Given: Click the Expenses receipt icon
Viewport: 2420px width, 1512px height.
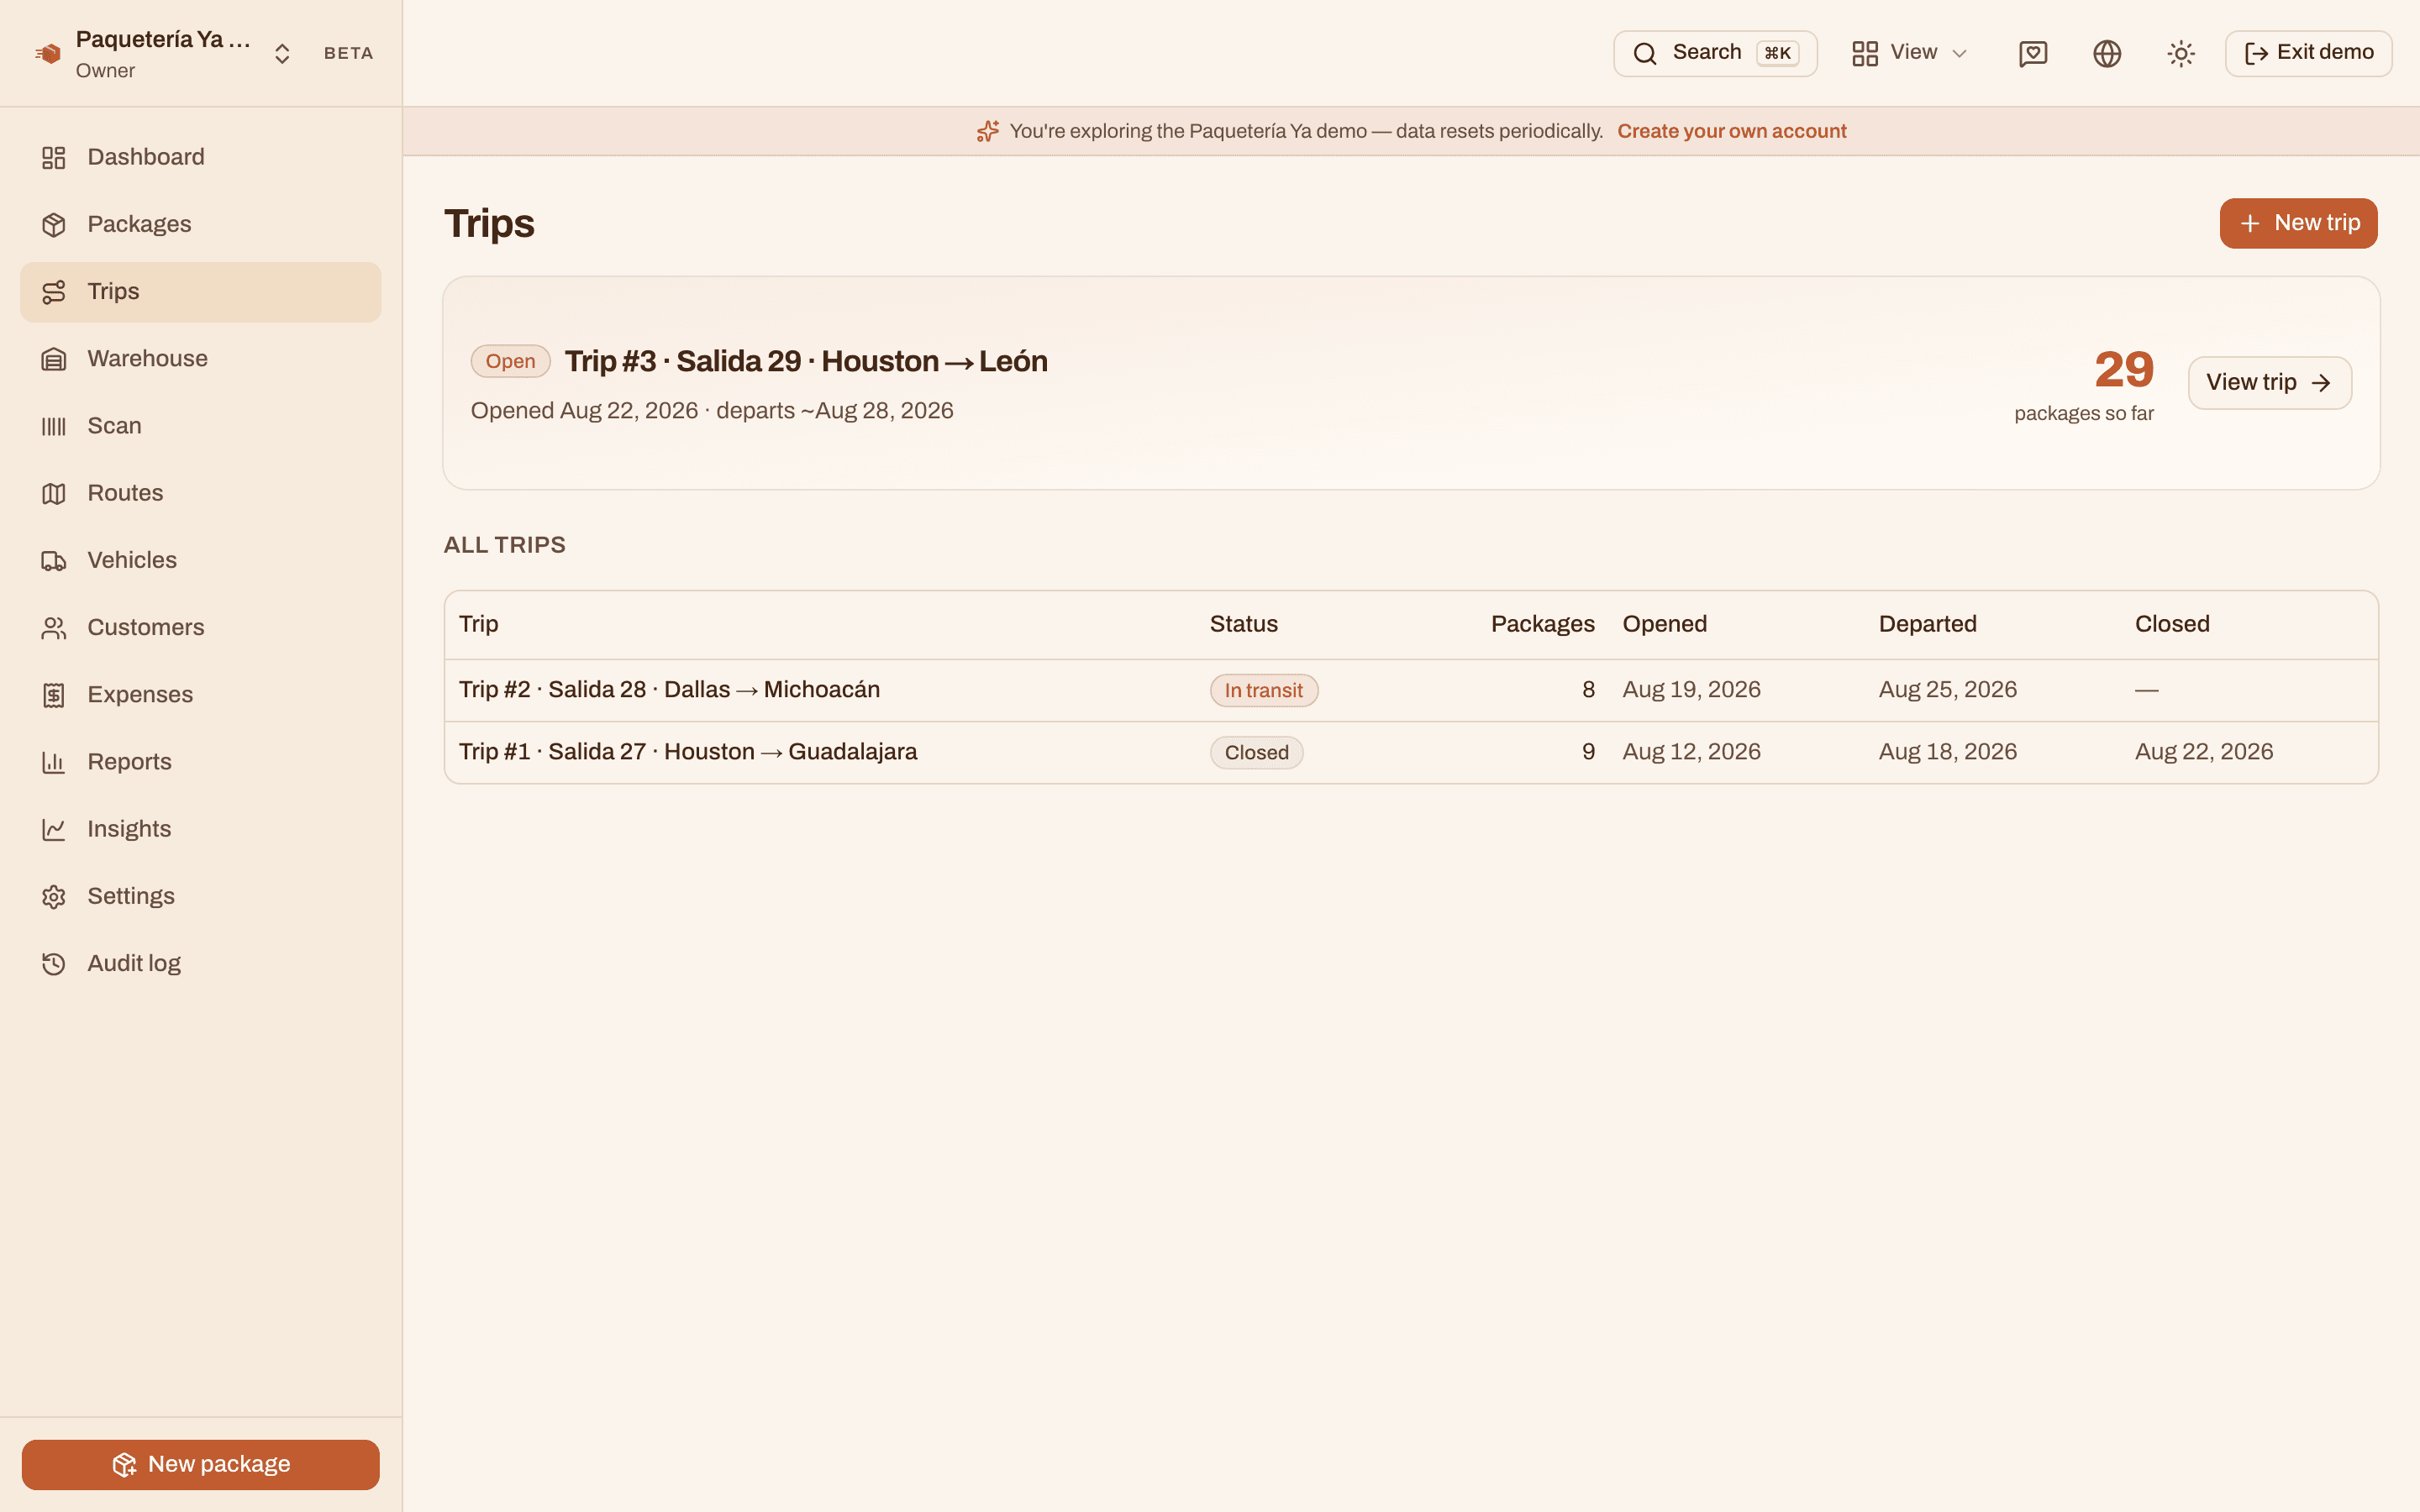Looking at the screenshot, I should (54, 695).
